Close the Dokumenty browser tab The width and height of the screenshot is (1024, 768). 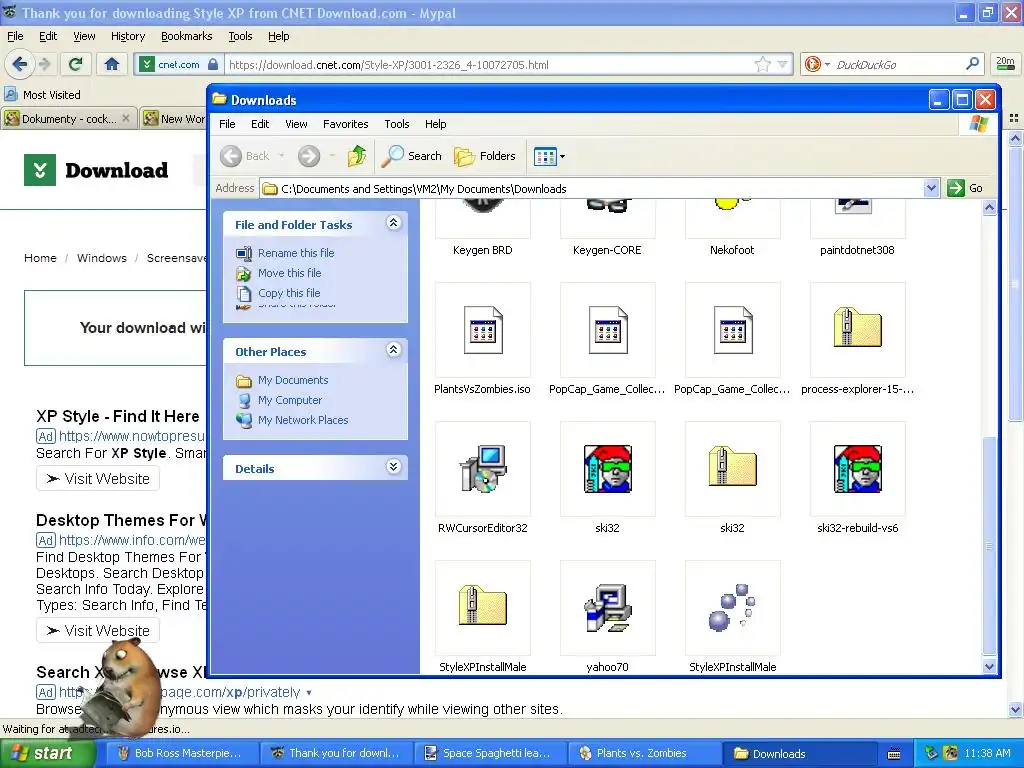126,118
